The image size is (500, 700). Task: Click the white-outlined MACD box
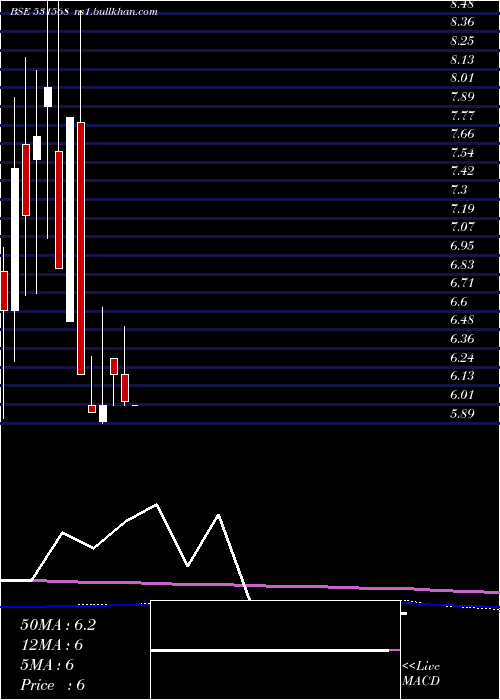[x=275, y=650]
